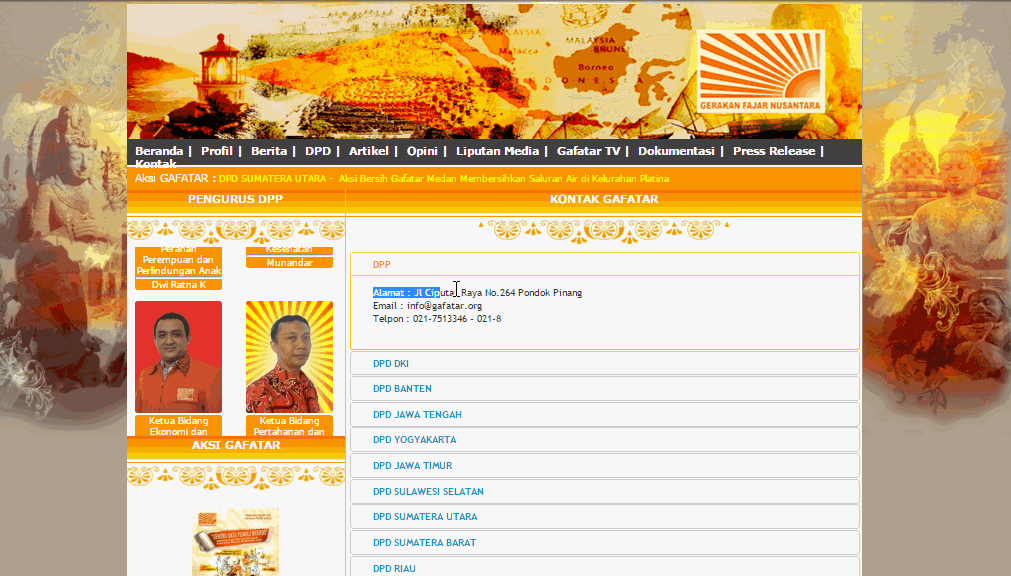Click the PENGURUS DPP heading
Viewport: 1011px width, 576px height.
click(x=235, y=199)
